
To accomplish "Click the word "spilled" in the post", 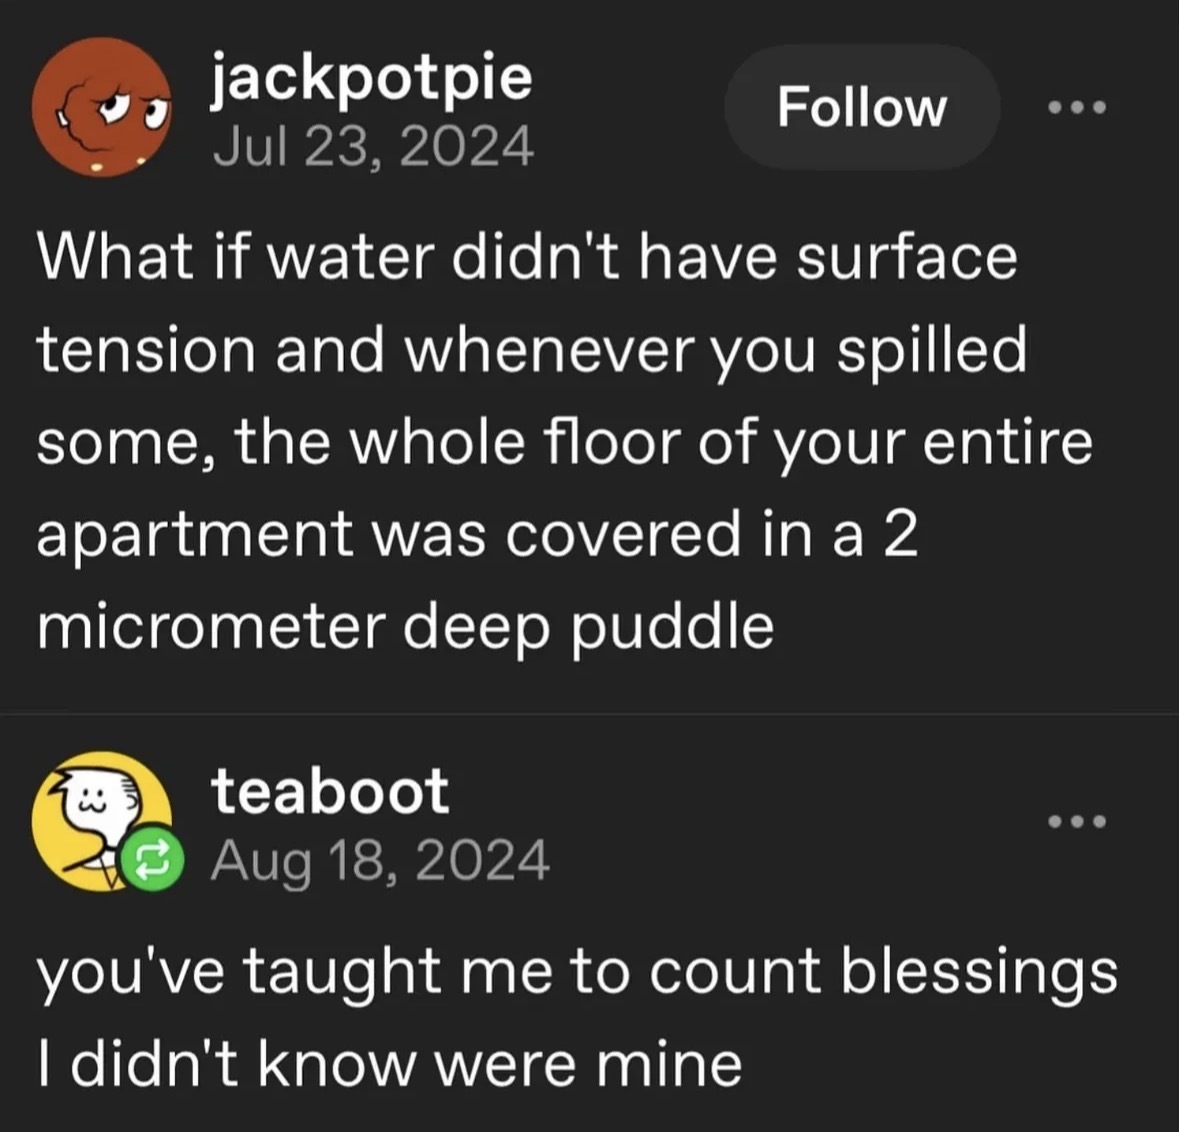I will (x=930, y=350).
